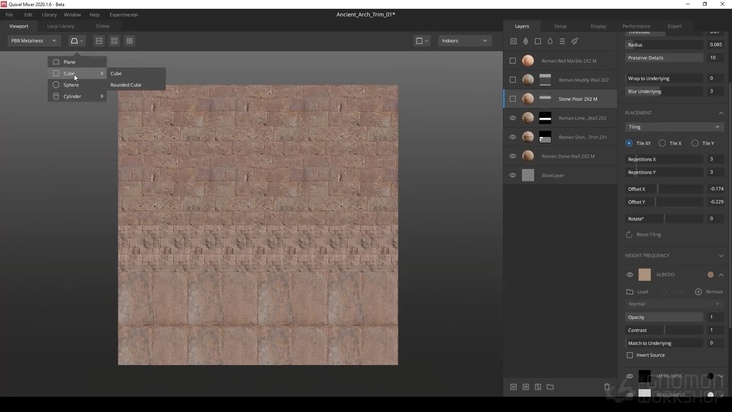Switch to the Local Library tab

(x=61, y=26)
